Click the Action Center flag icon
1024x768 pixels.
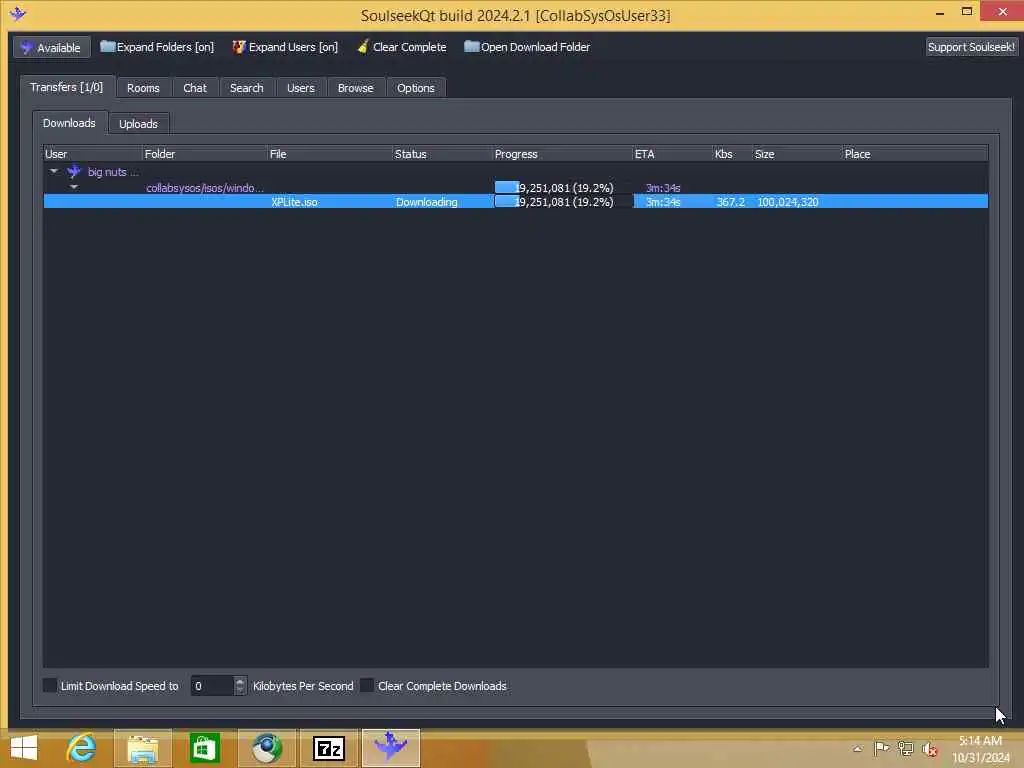point(881,748)
